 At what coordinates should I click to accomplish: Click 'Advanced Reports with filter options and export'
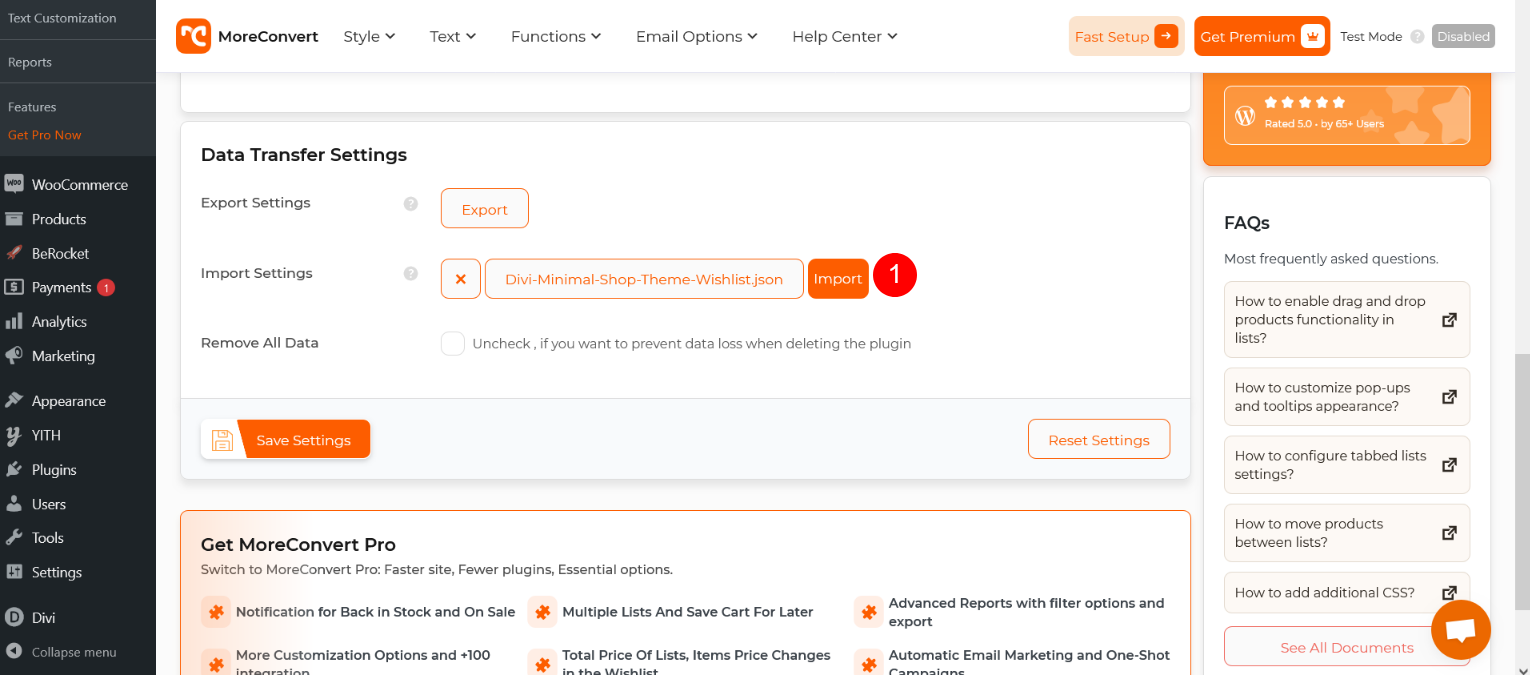point(1027,612)
